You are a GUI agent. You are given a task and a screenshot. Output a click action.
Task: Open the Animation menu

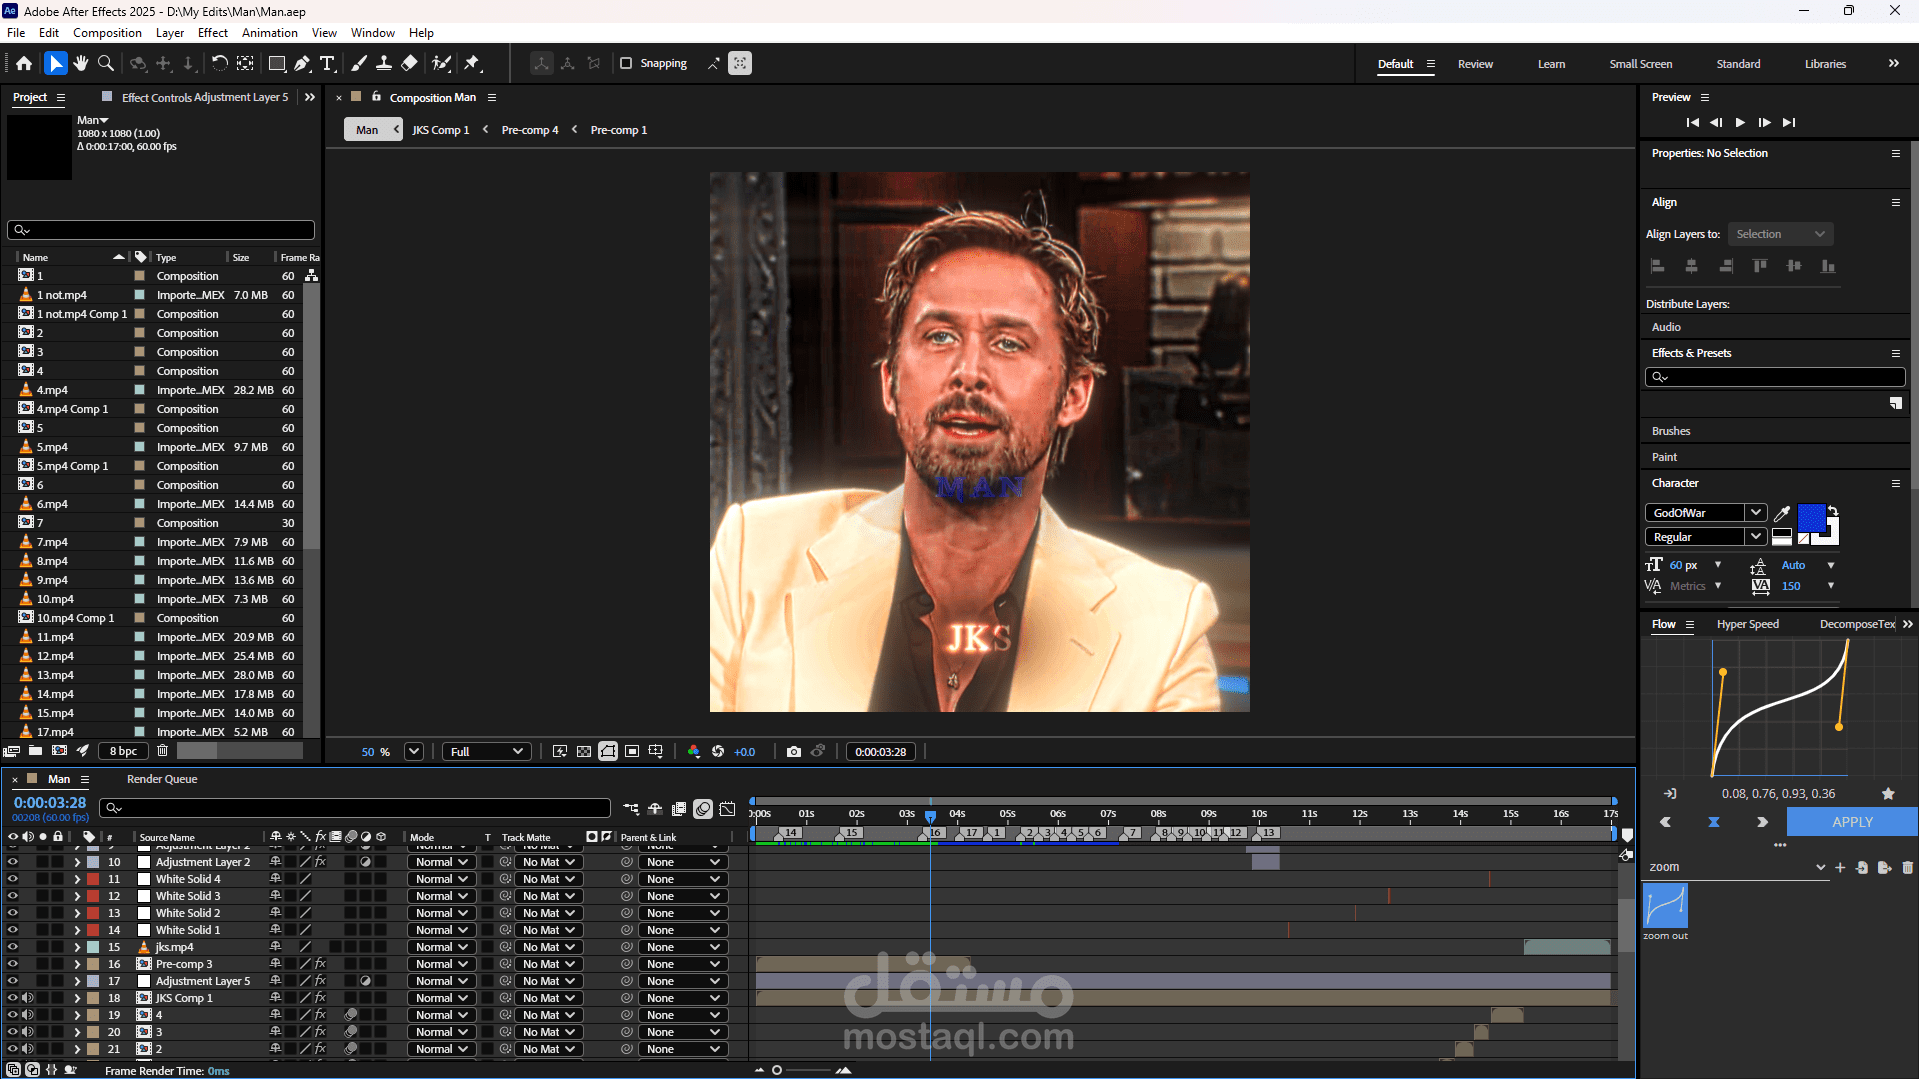coord(270,33)
